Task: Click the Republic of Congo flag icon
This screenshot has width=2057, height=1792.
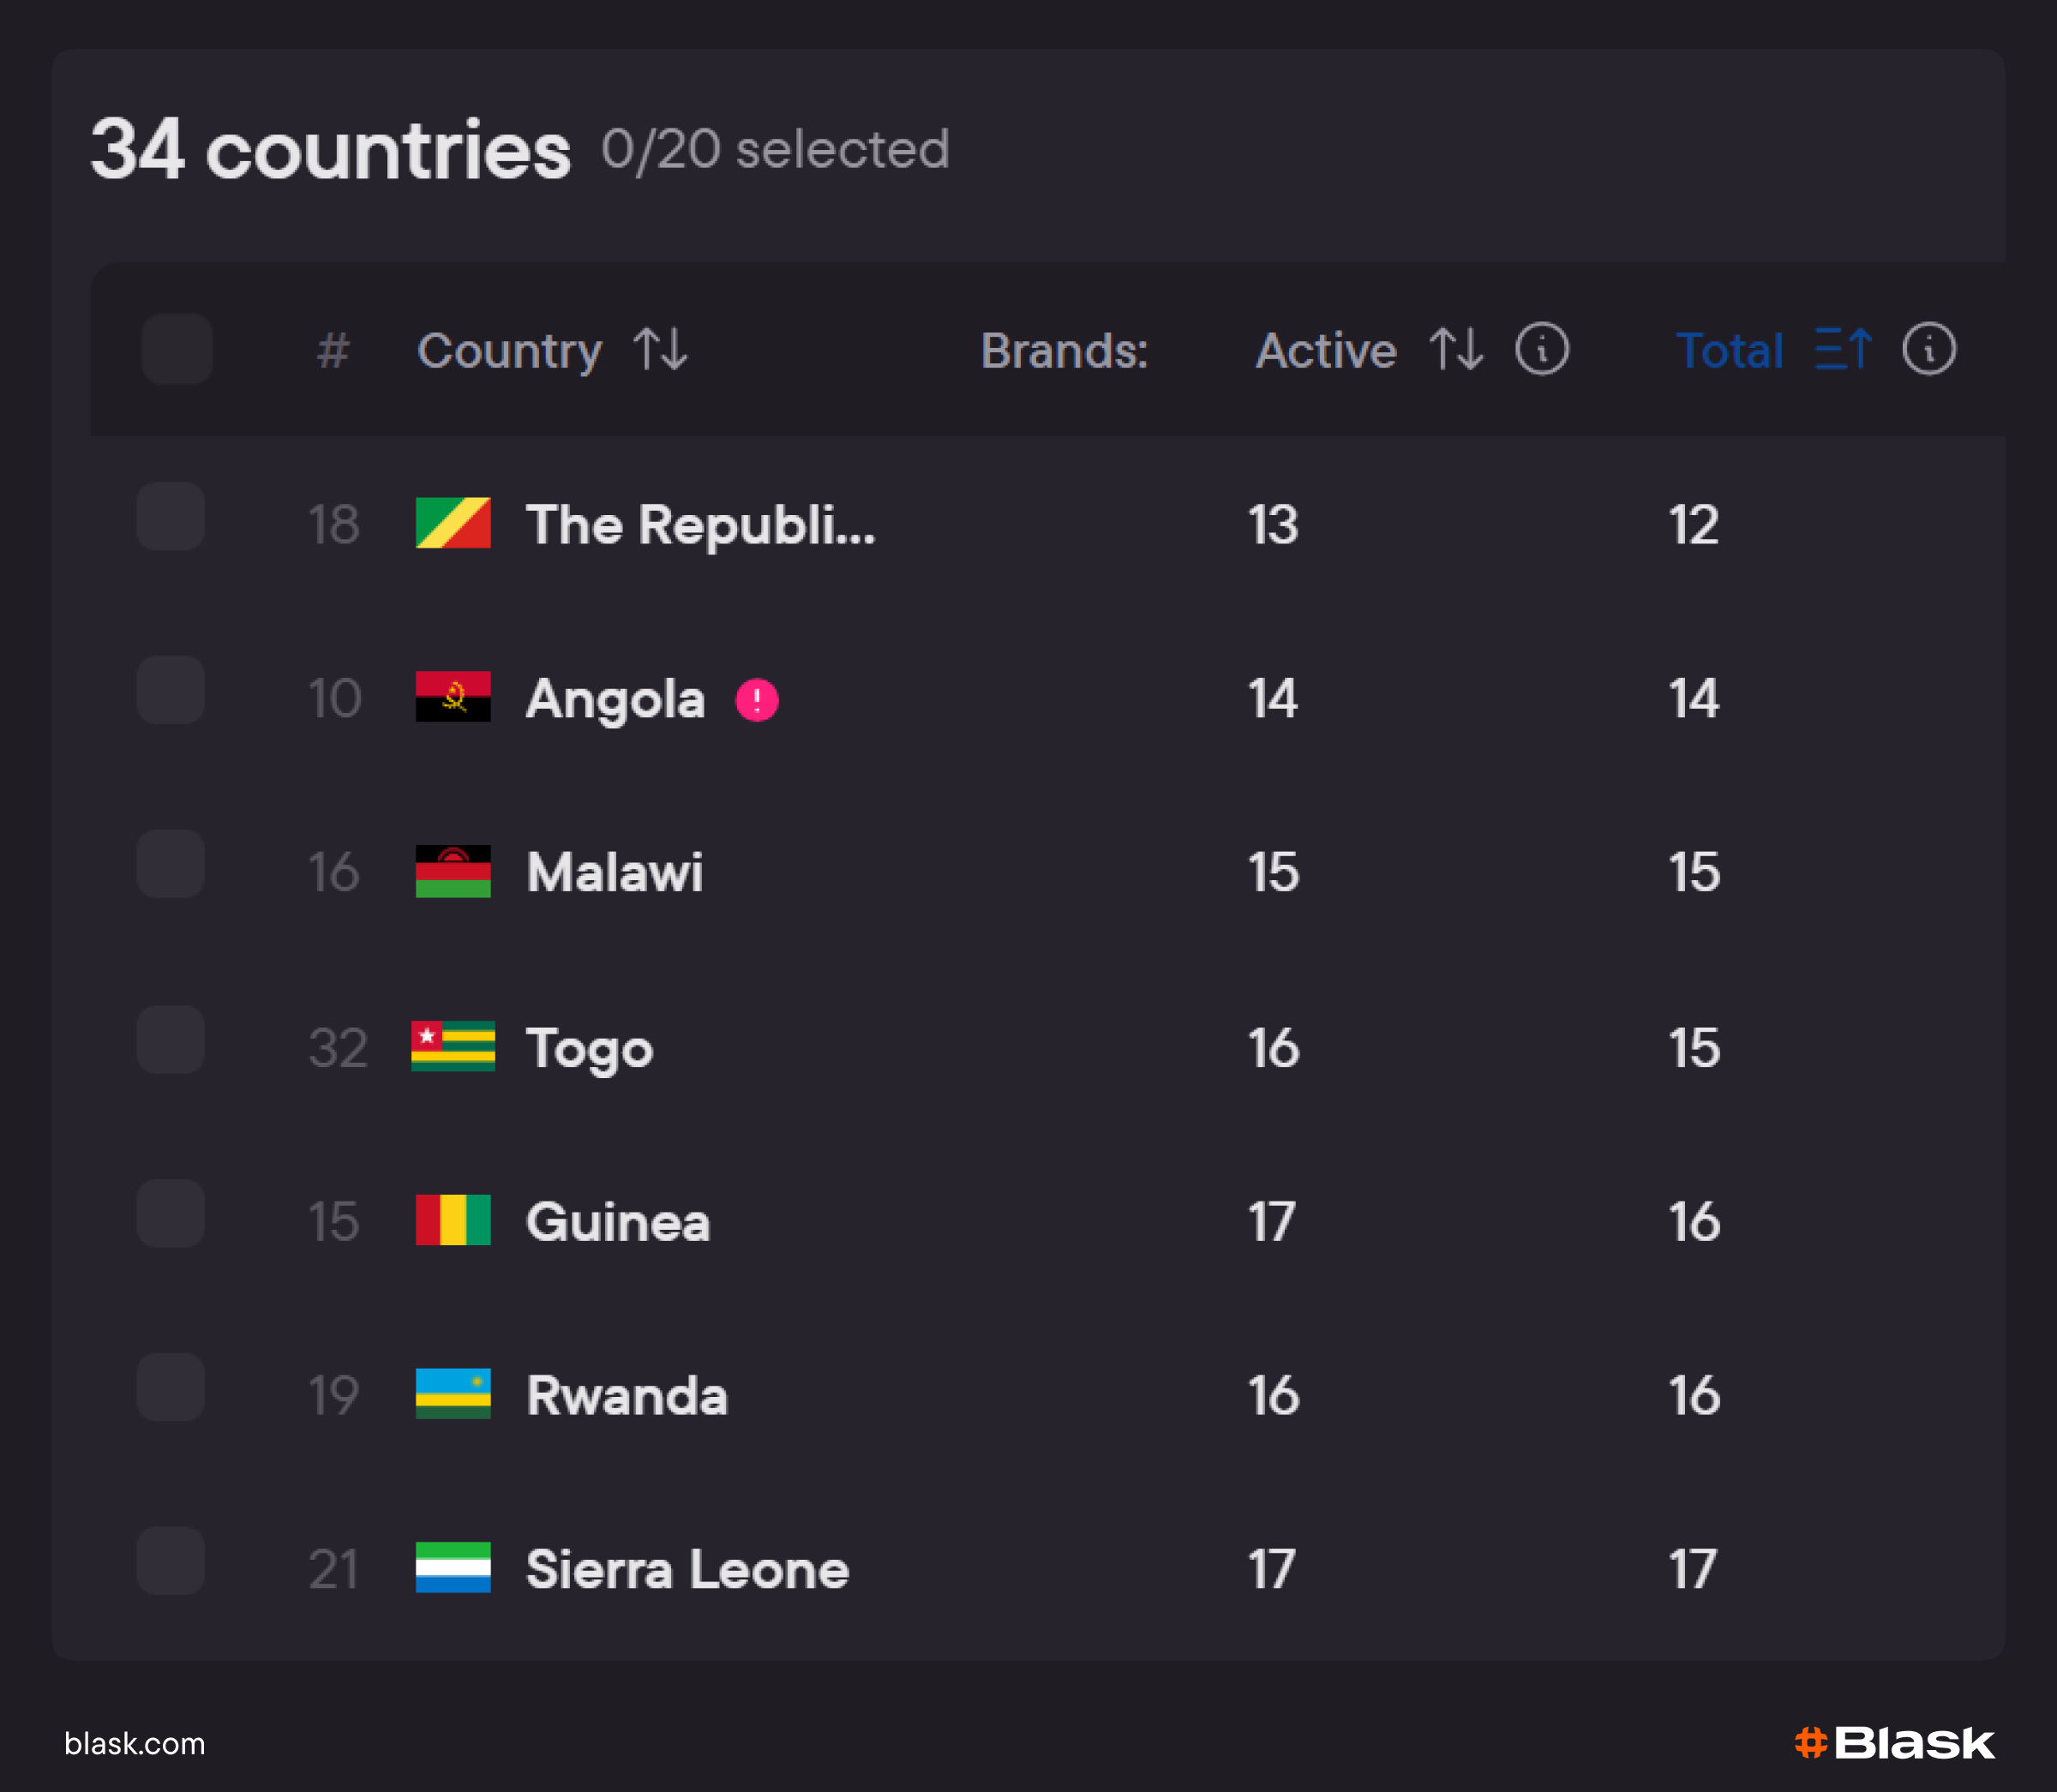Action: tap(453, 523)
